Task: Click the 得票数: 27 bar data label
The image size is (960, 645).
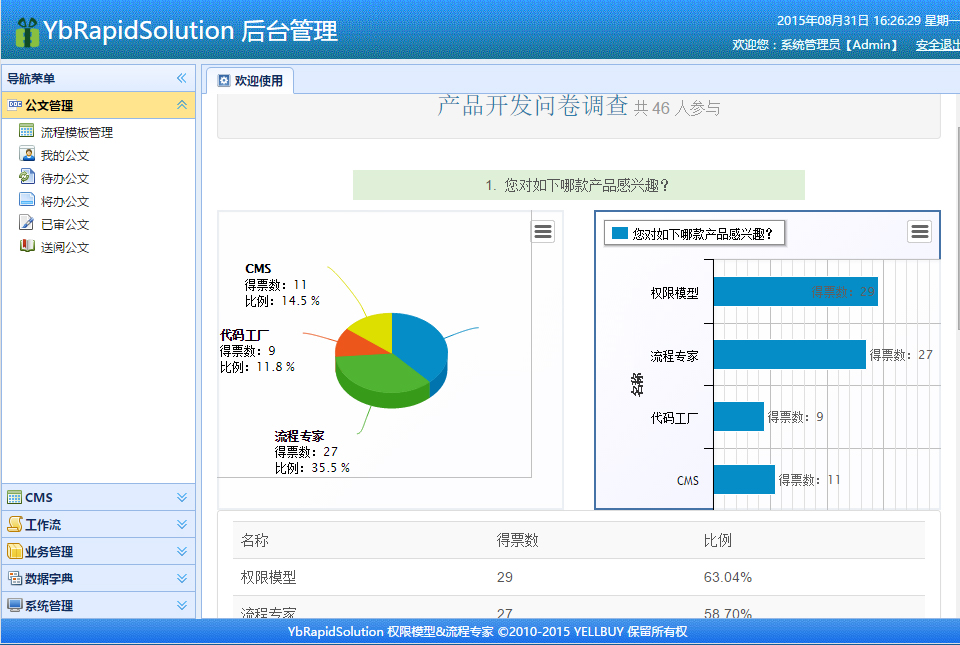Action: point(901,354)
